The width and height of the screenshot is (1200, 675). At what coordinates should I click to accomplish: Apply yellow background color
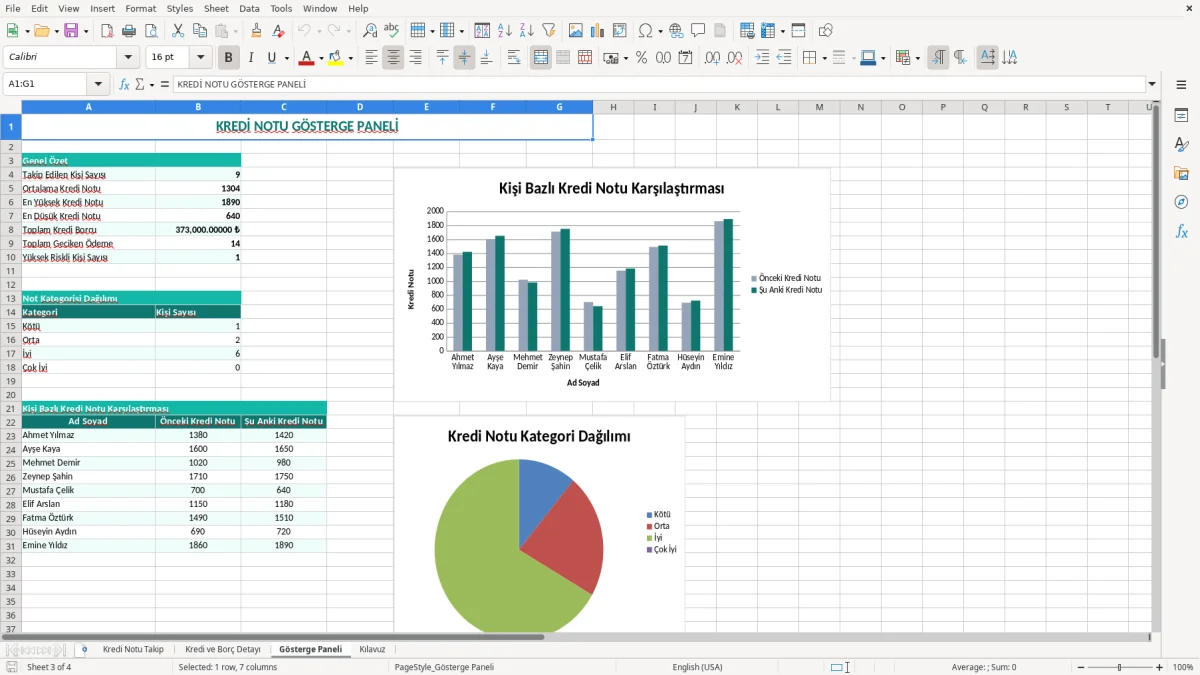coord(336,58)
